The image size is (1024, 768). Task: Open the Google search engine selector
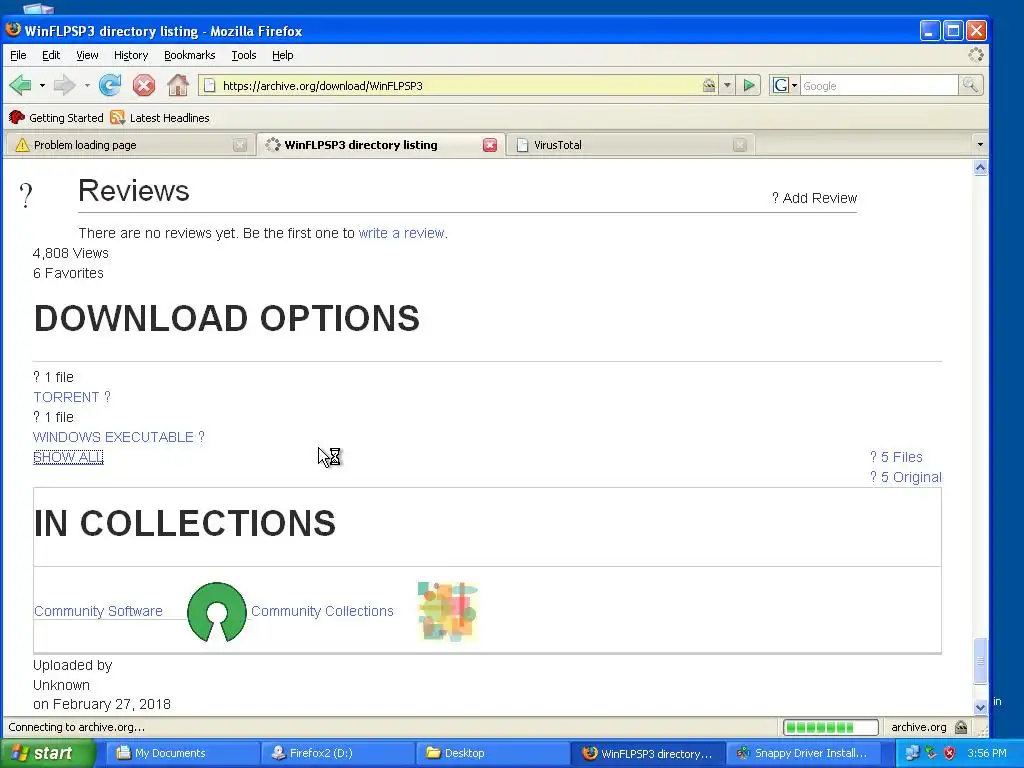(784, 86)
